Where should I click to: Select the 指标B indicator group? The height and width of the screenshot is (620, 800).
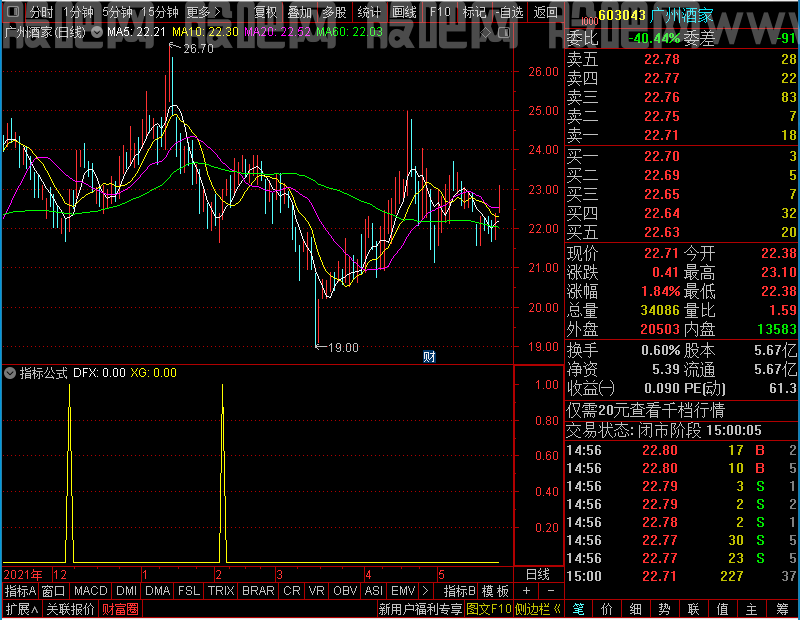coord(460,591)
